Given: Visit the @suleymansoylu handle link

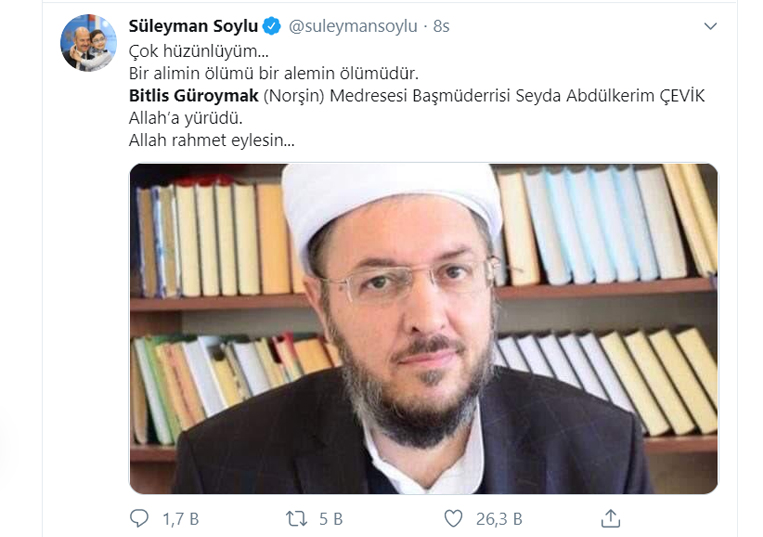Looking at the screenshot, I should click(353, 26).
